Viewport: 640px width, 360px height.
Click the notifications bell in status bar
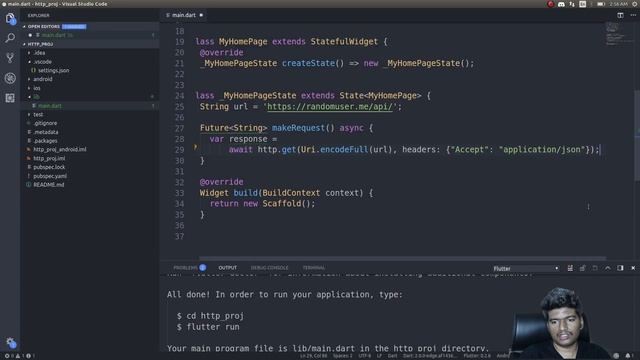[628, 356]
